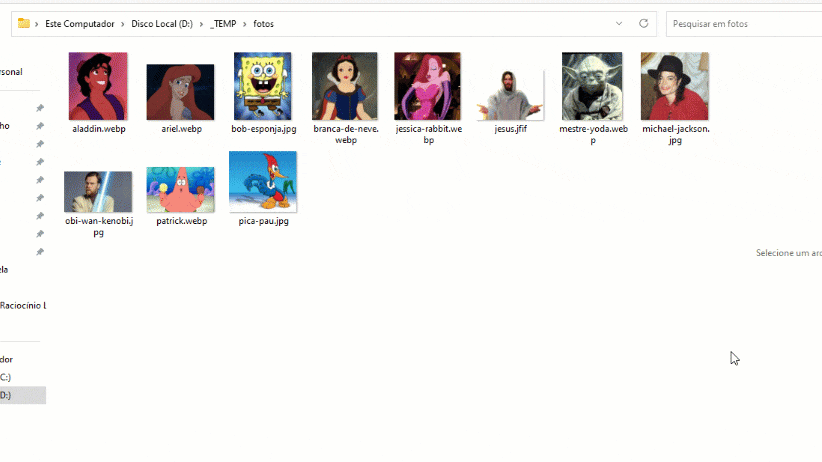Choose the patrick.webp thumbnail
The image size is (822, 462).
[180, 190]
